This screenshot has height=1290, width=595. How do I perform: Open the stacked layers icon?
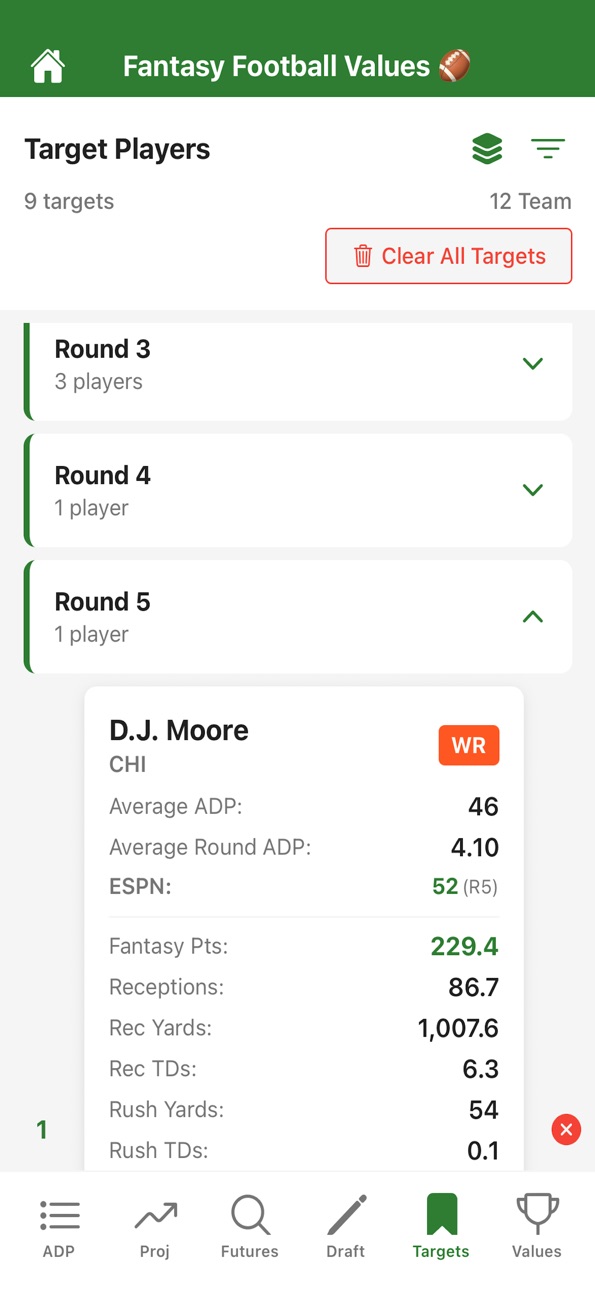pos(487,149)
